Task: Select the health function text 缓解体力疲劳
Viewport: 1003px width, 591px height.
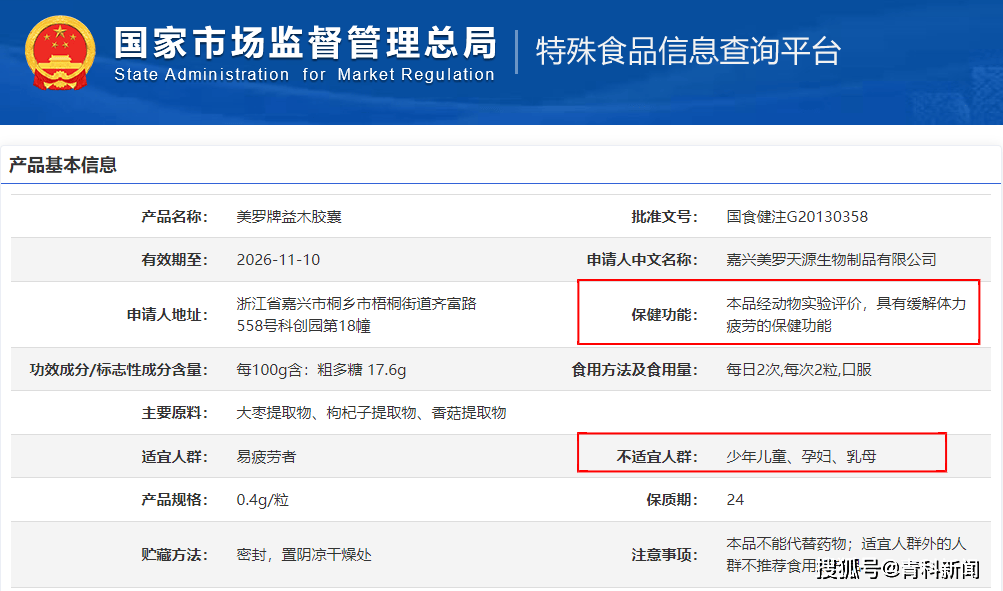Action: (x=846, y=315)
